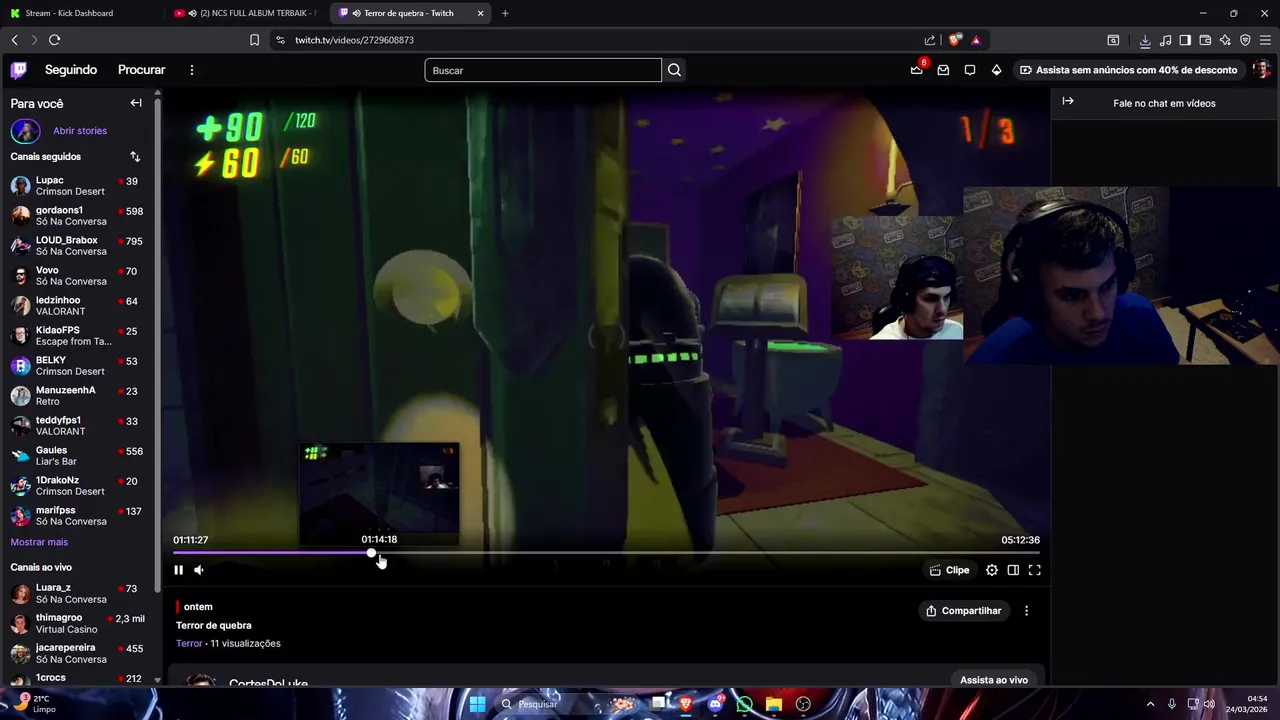Go back in browser history
Viewport: 1280px width, 720px height.
[x=14, y=40]
